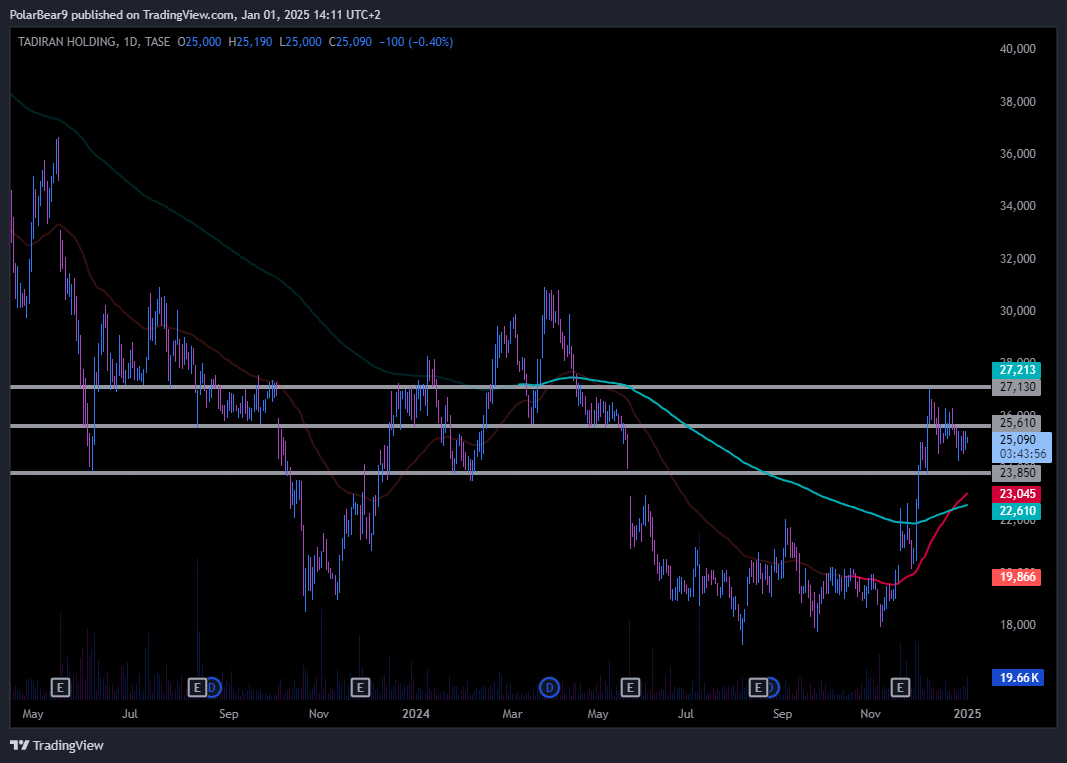Click the blue 19.66K volume label

click(x=1018, y=678)
